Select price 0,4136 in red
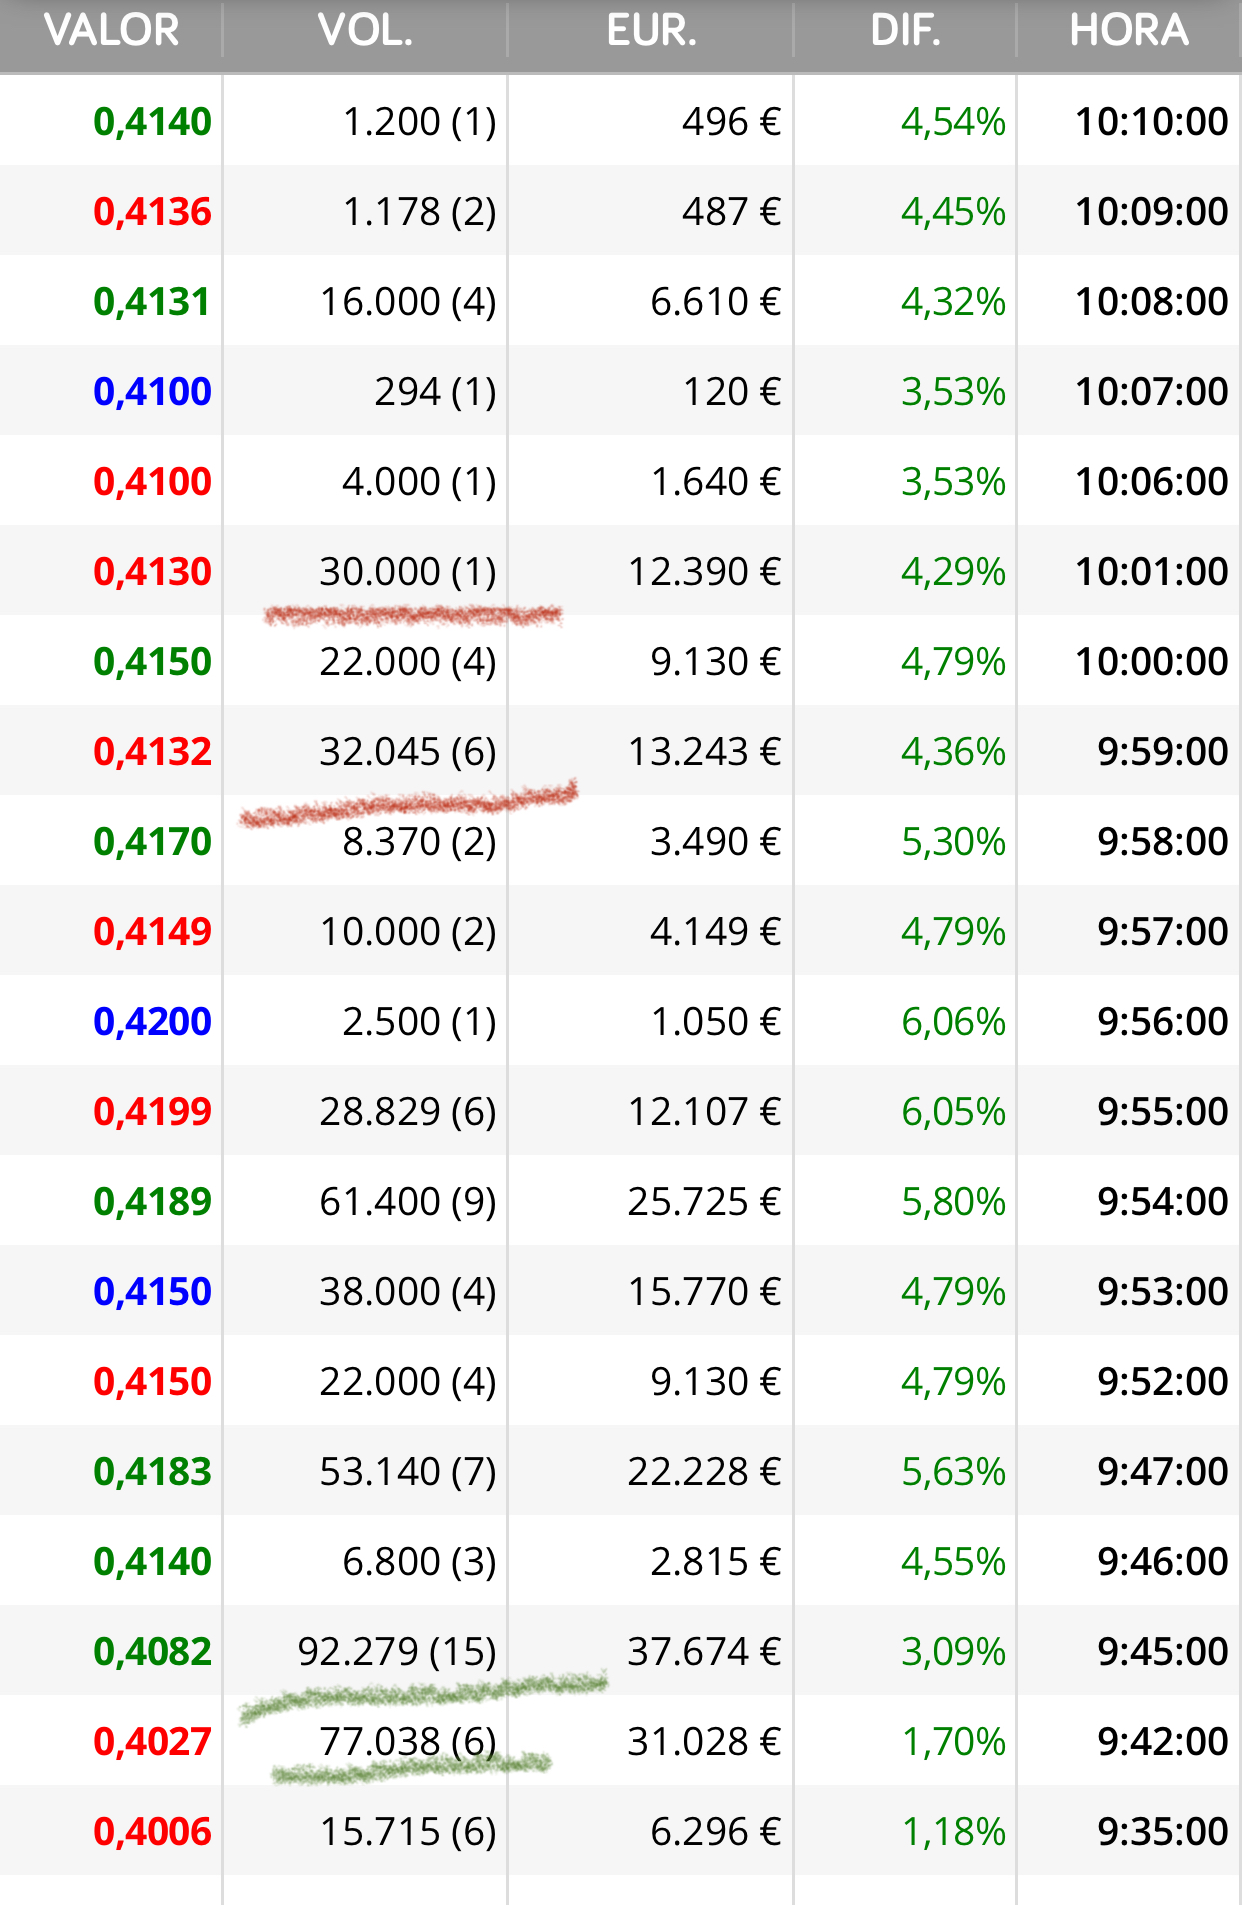Viewport: 1242px width, 1905px height. tap(152, 212)
